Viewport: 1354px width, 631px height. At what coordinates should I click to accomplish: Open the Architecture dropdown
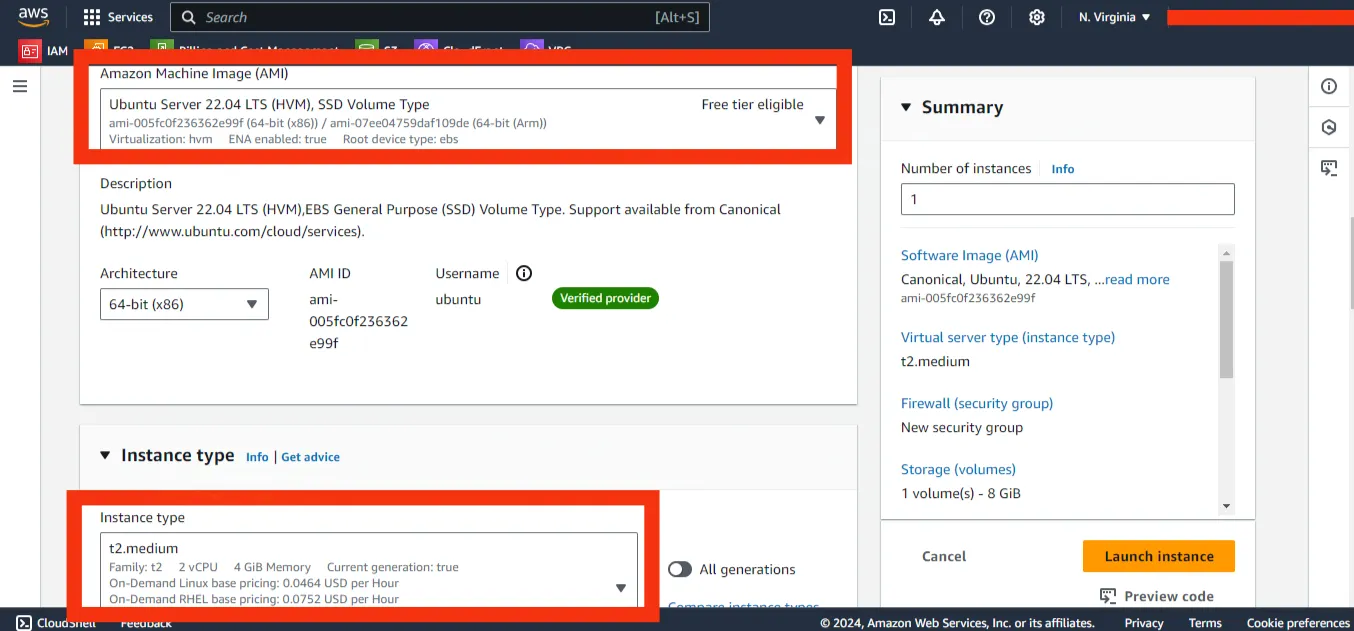click(x=253, y=304)
